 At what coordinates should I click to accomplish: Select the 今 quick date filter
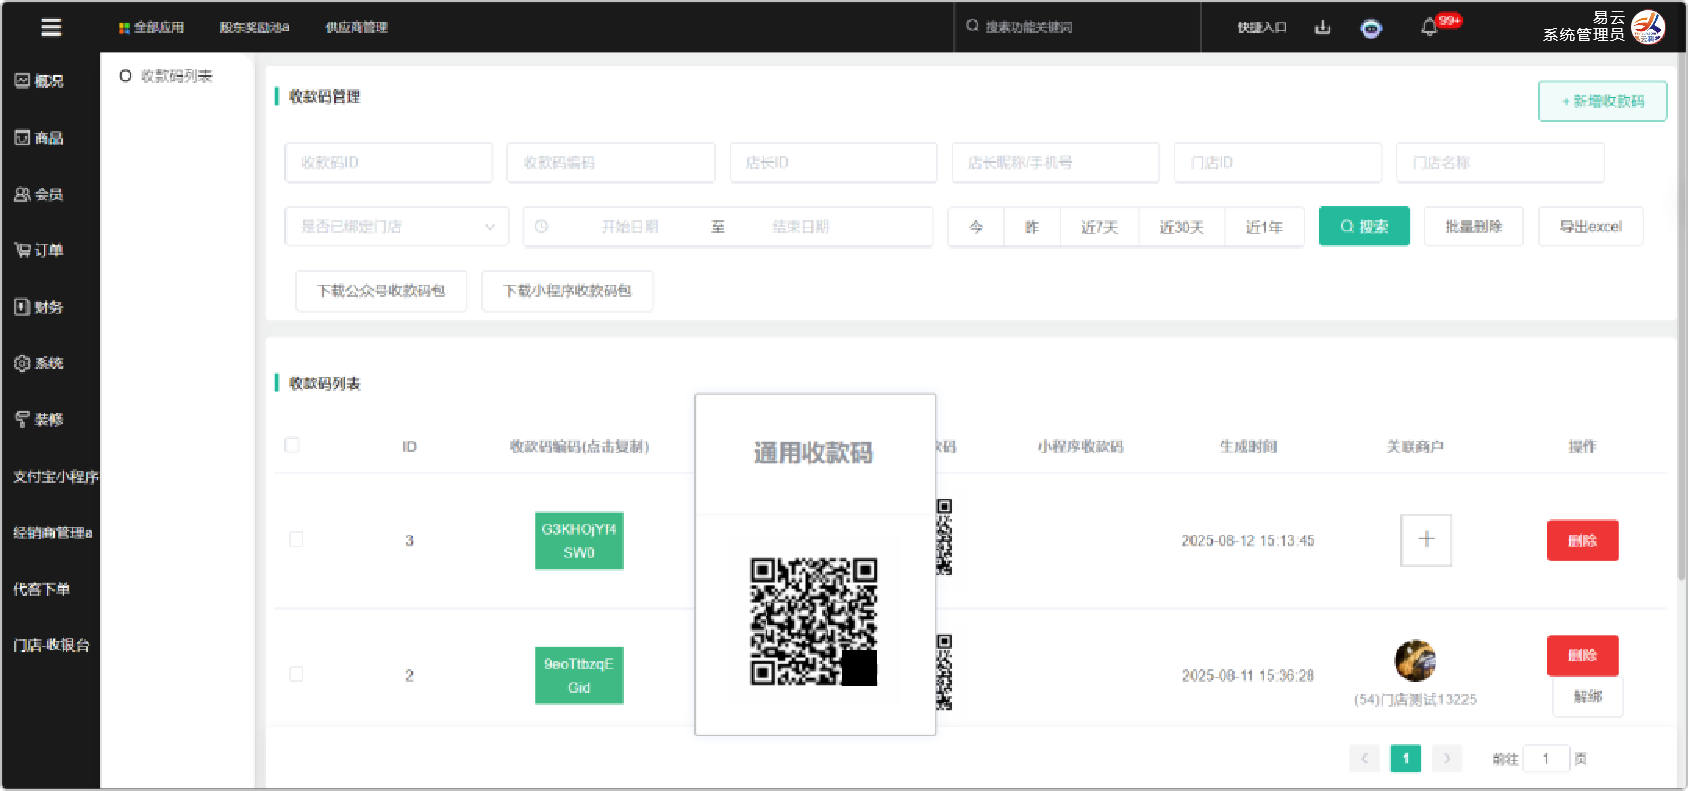click(976, 227)
